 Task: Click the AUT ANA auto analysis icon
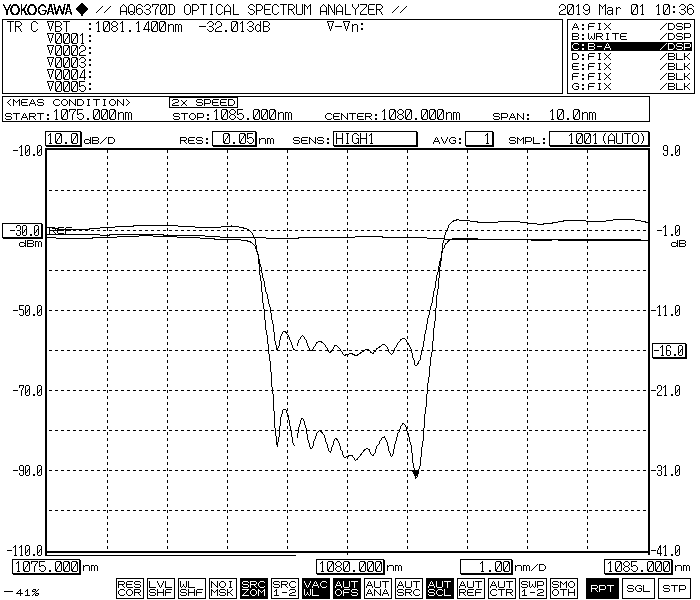(x=377, y=588)
